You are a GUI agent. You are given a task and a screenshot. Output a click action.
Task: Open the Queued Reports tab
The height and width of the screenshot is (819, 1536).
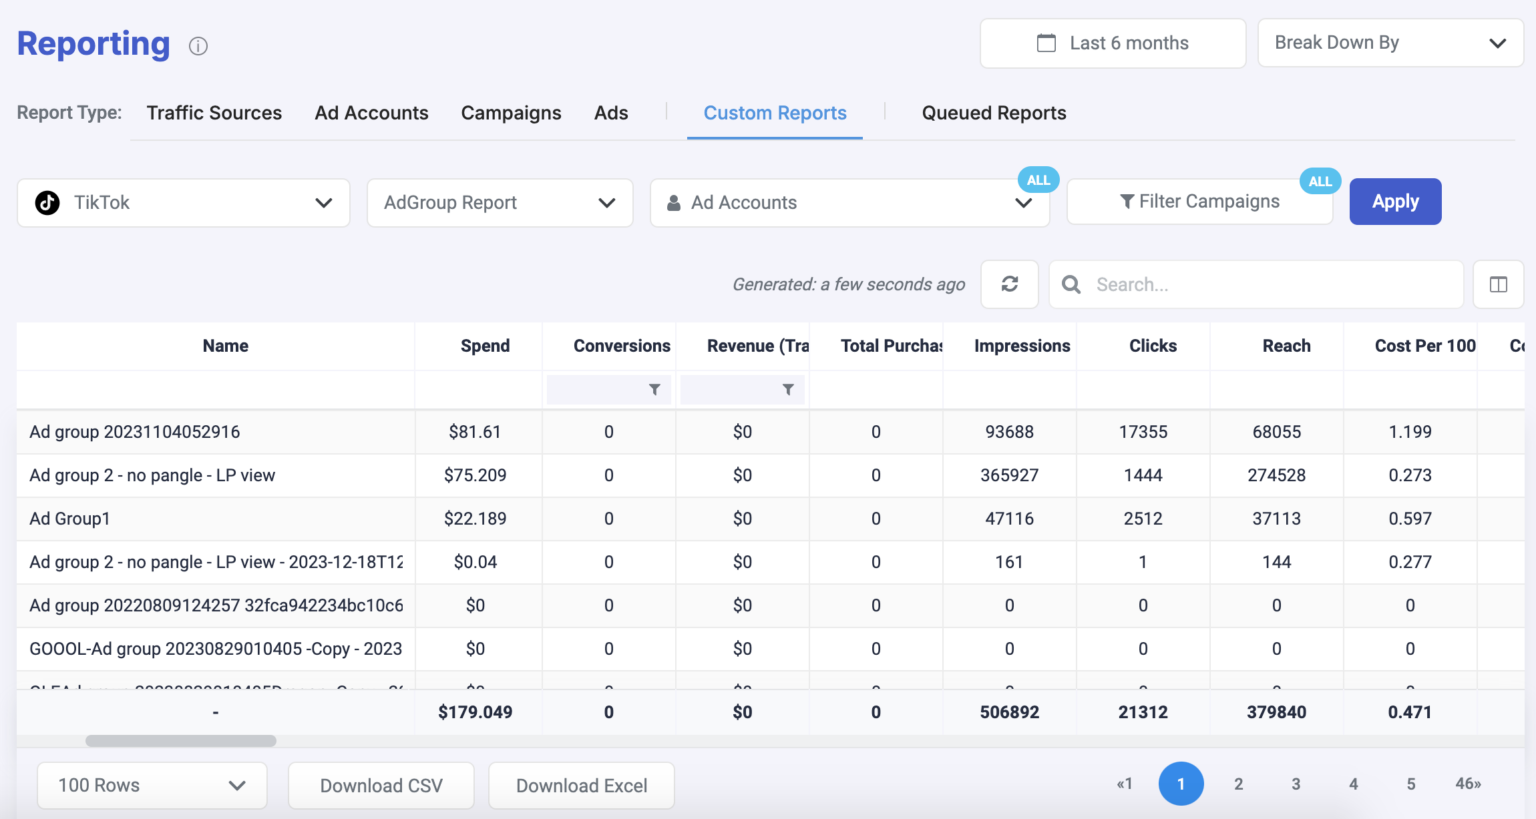pos(994,113)
